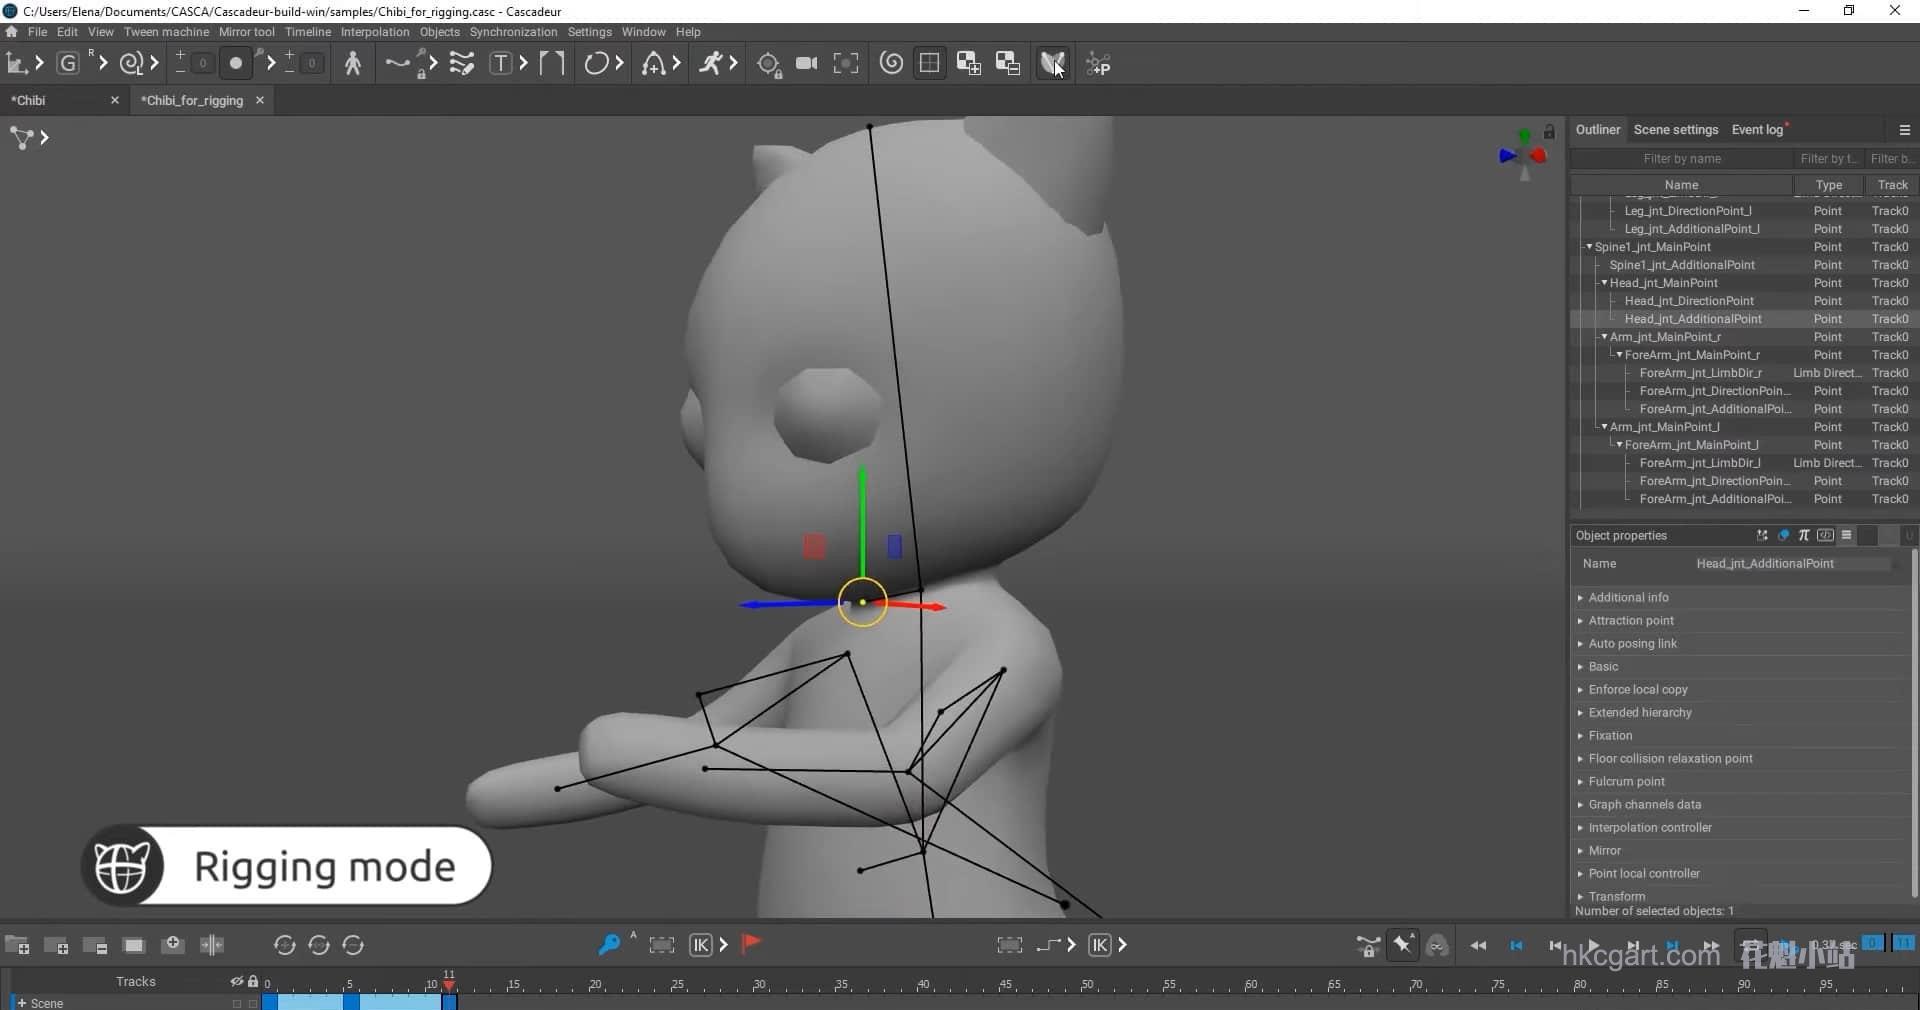The width and height of the screenshot is (1920, 1010).
Task: Open the Event log tab
Action: [x=1757, y=130]
